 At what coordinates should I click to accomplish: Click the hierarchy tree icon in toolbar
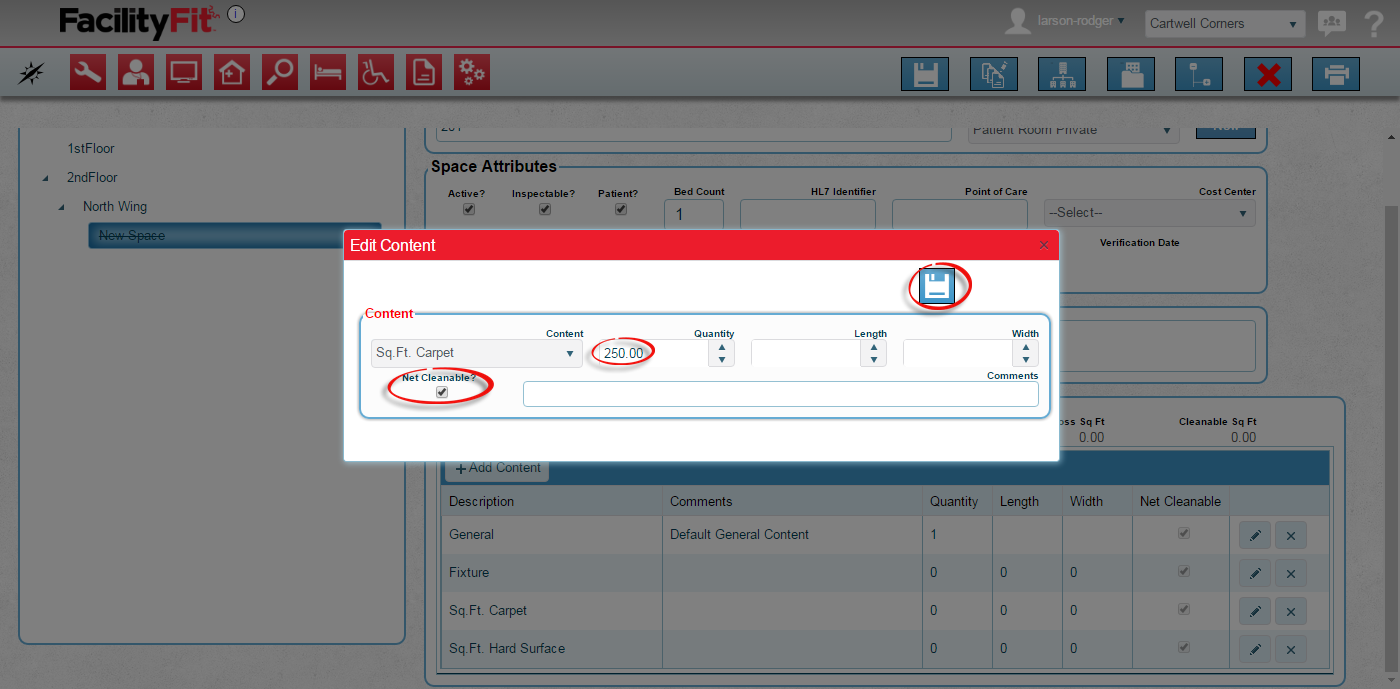tap(1062, 75)
